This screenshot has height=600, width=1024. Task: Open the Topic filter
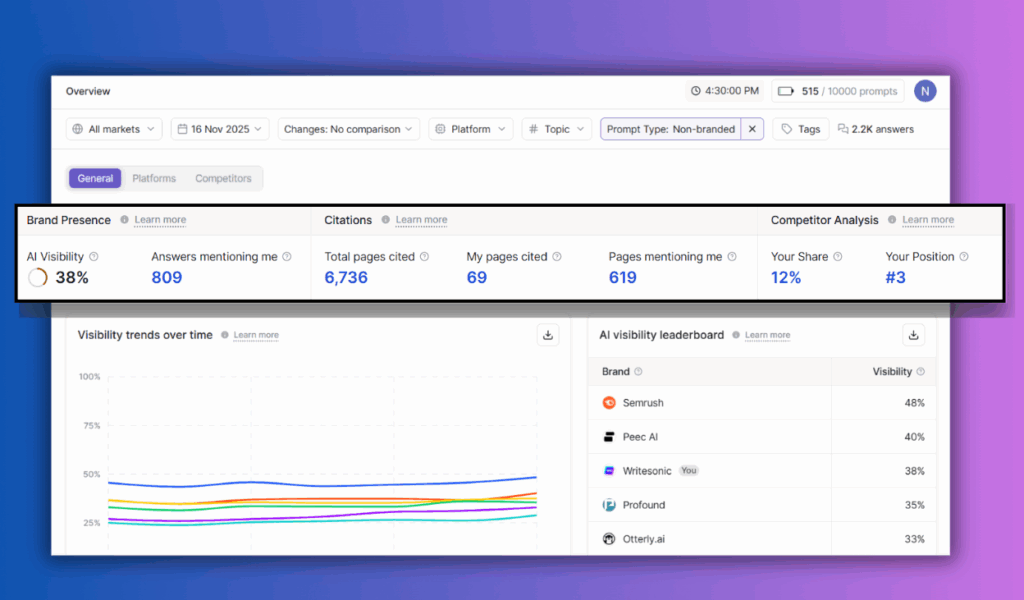(556, 128)
